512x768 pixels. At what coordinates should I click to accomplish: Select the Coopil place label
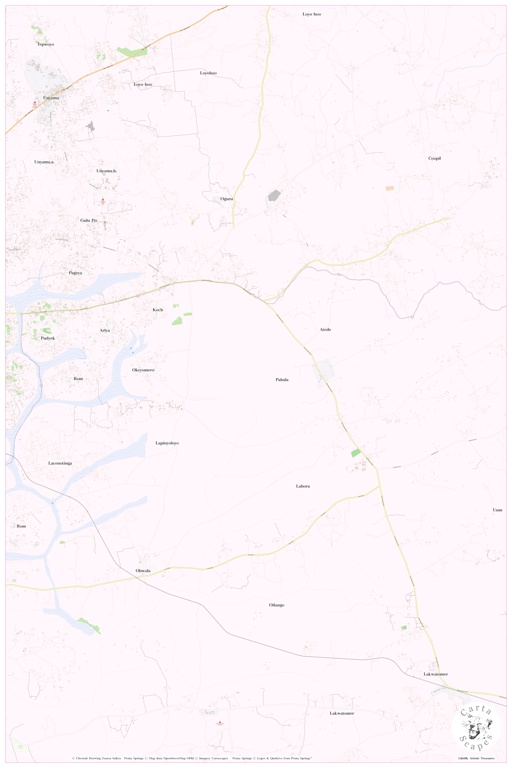[435, 158]
